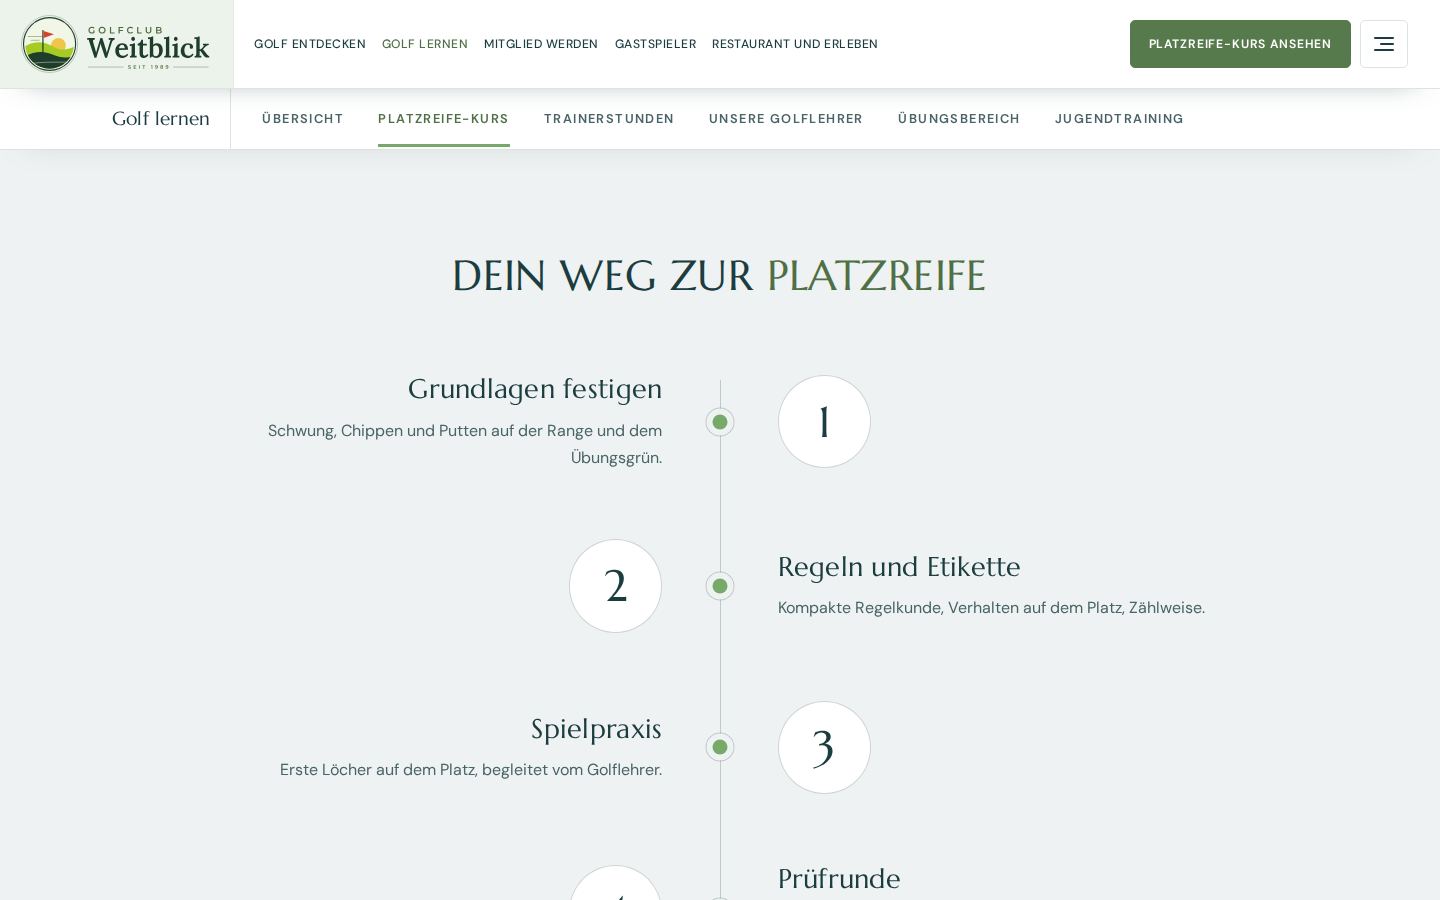This screenshot has width=1440, height=900.
Task: Open Unsere Golflehrer tab
Action: [786, 118]
